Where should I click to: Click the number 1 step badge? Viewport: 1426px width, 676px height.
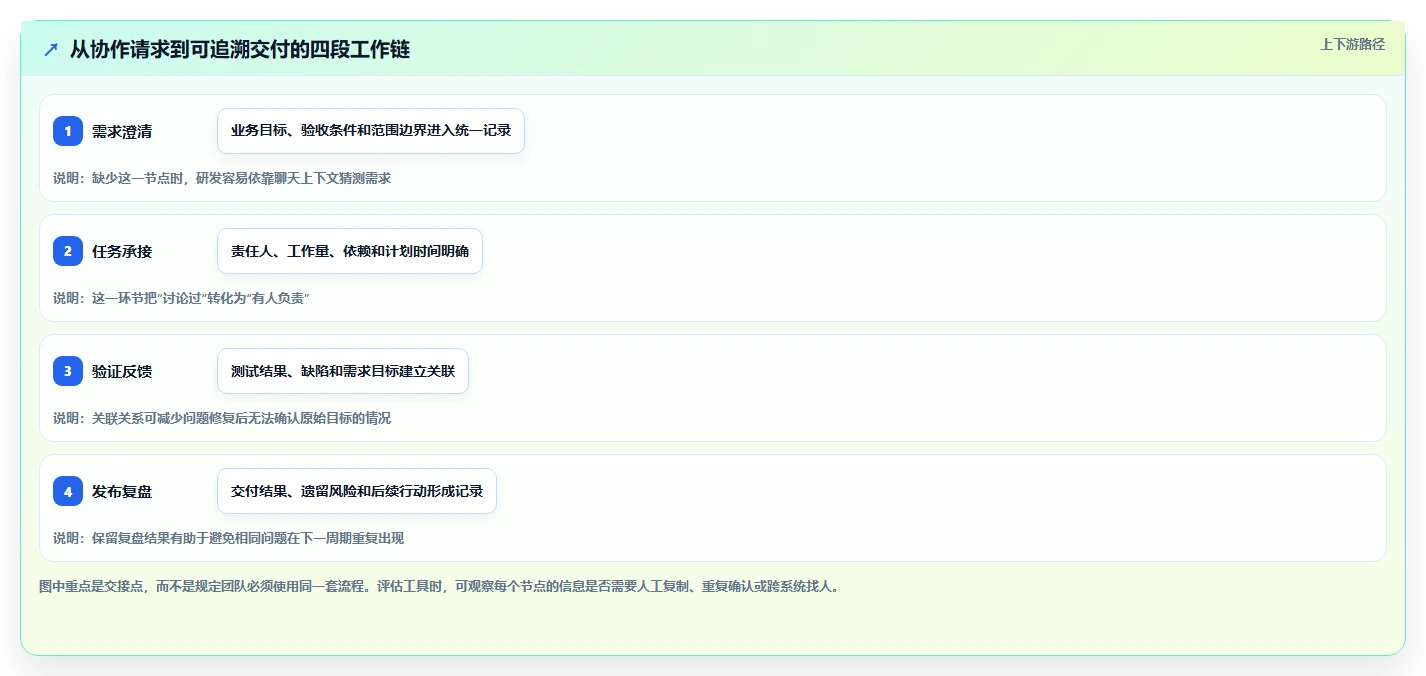pyautogui.click(x=68, y=131)
